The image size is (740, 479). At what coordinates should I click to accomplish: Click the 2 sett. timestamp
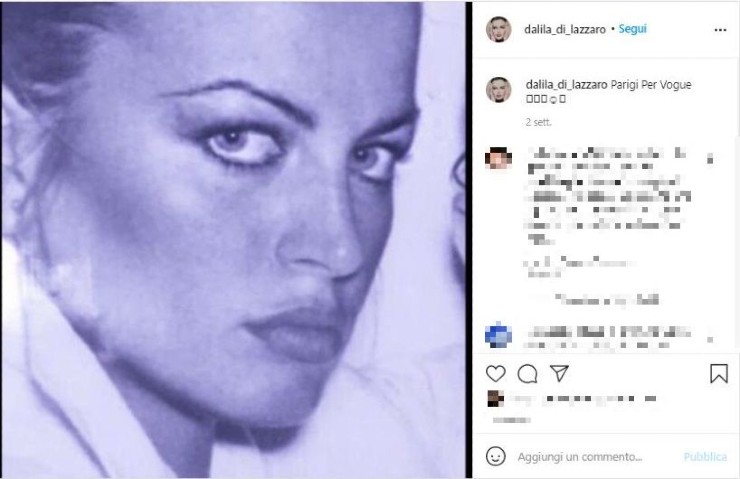point(538,122)
